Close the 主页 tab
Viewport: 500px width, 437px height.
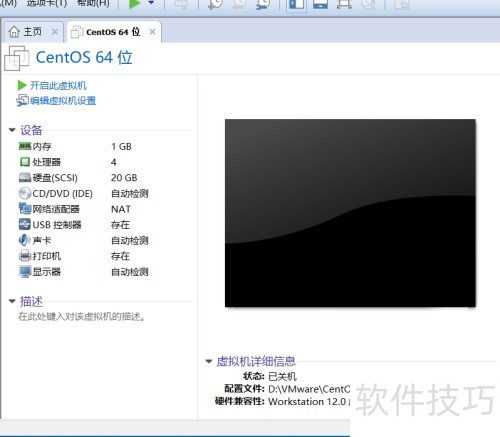coord(55,32)
